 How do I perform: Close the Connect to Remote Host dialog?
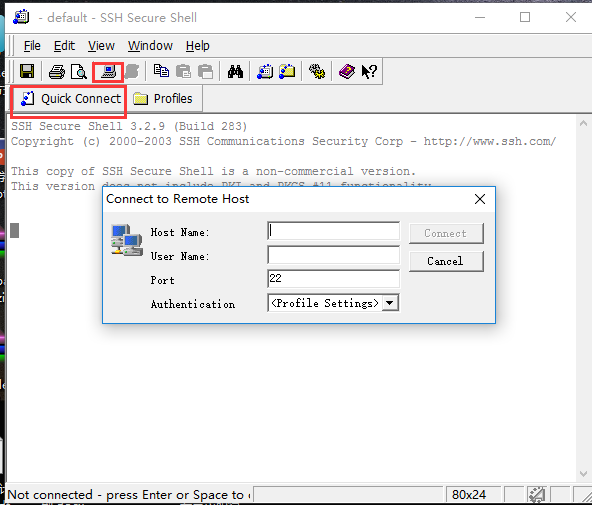click(479, 199)
